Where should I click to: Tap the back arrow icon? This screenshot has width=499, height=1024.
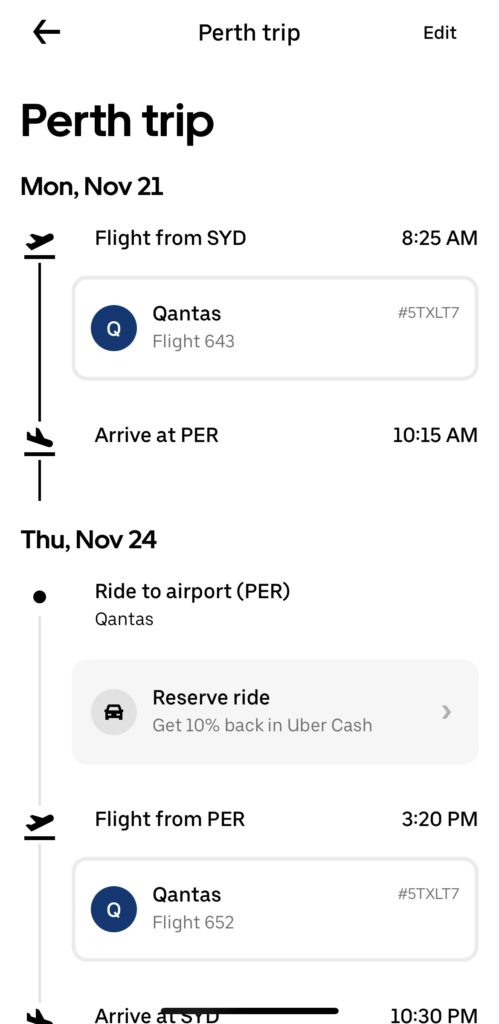point(46,32)
